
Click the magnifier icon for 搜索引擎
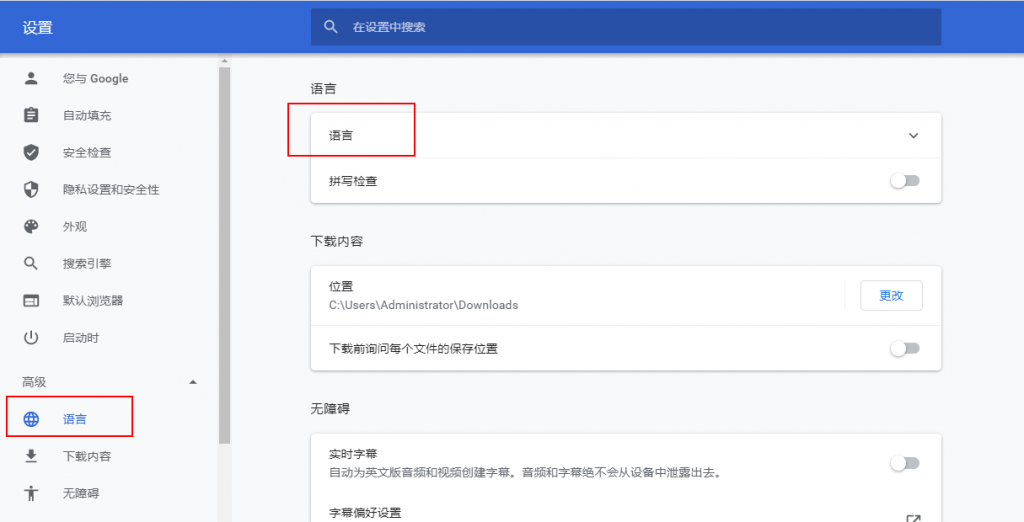[x=31, y=263]
